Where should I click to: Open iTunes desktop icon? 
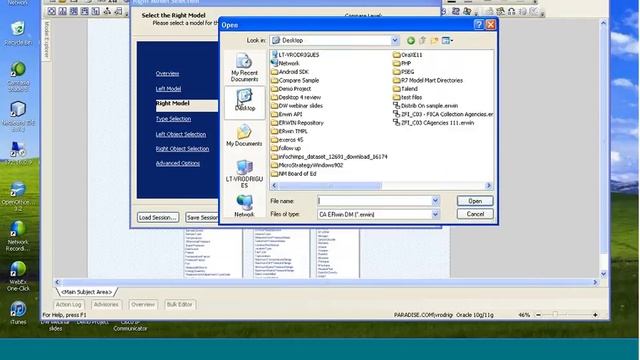coord(18,313)
